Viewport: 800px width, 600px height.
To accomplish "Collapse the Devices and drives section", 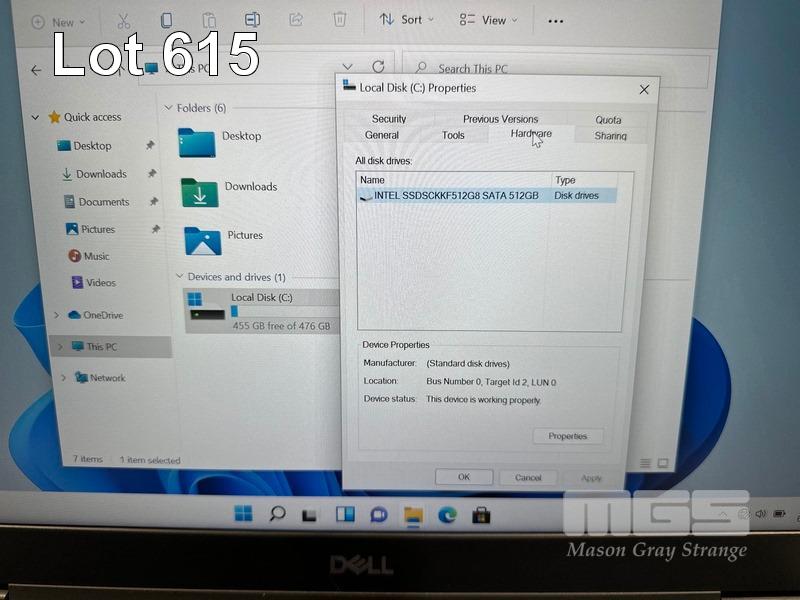I will click(179, 277).
